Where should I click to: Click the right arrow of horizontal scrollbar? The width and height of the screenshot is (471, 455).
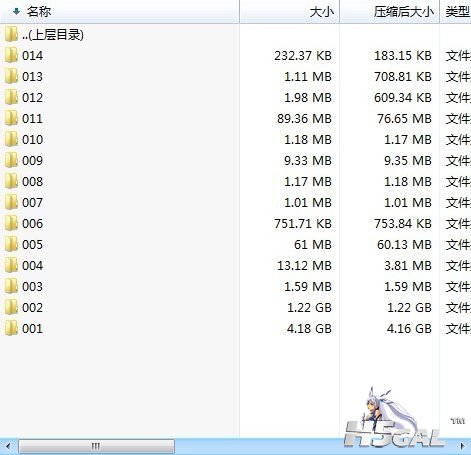pyautogui.click(x=462, y=446)
